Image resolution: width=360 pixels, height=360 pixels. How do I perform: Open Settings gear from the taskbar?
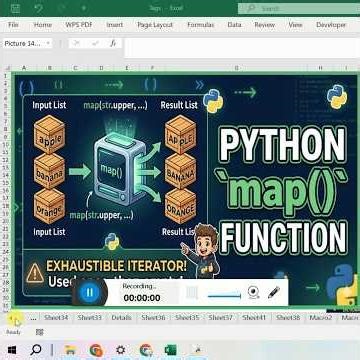coord(120,350)
